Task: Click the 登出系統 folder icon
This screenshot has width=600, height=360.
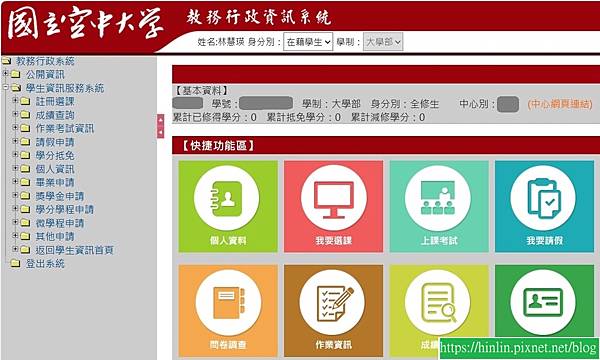Action: click(16, 263)
